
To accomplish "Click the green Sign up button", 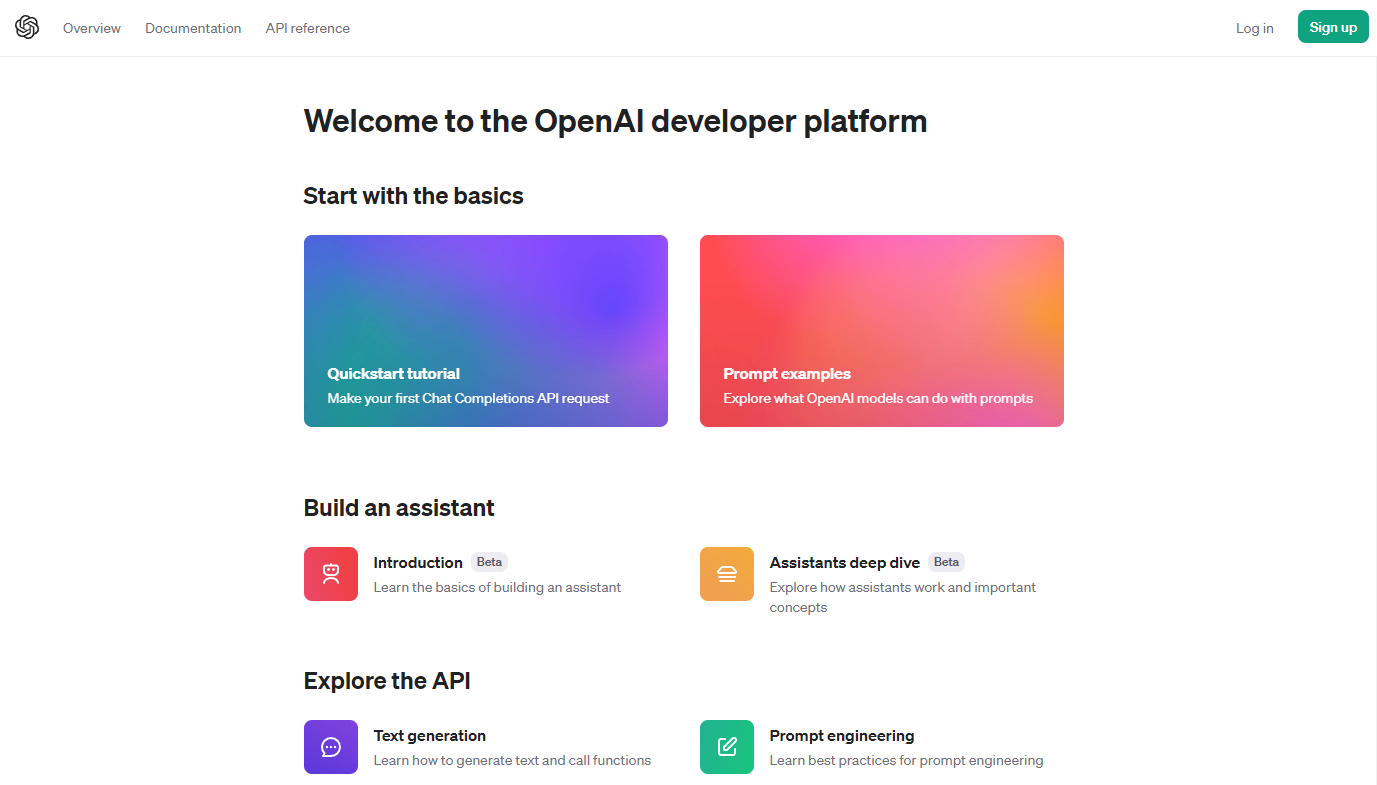I will [x=1333, y=27].
